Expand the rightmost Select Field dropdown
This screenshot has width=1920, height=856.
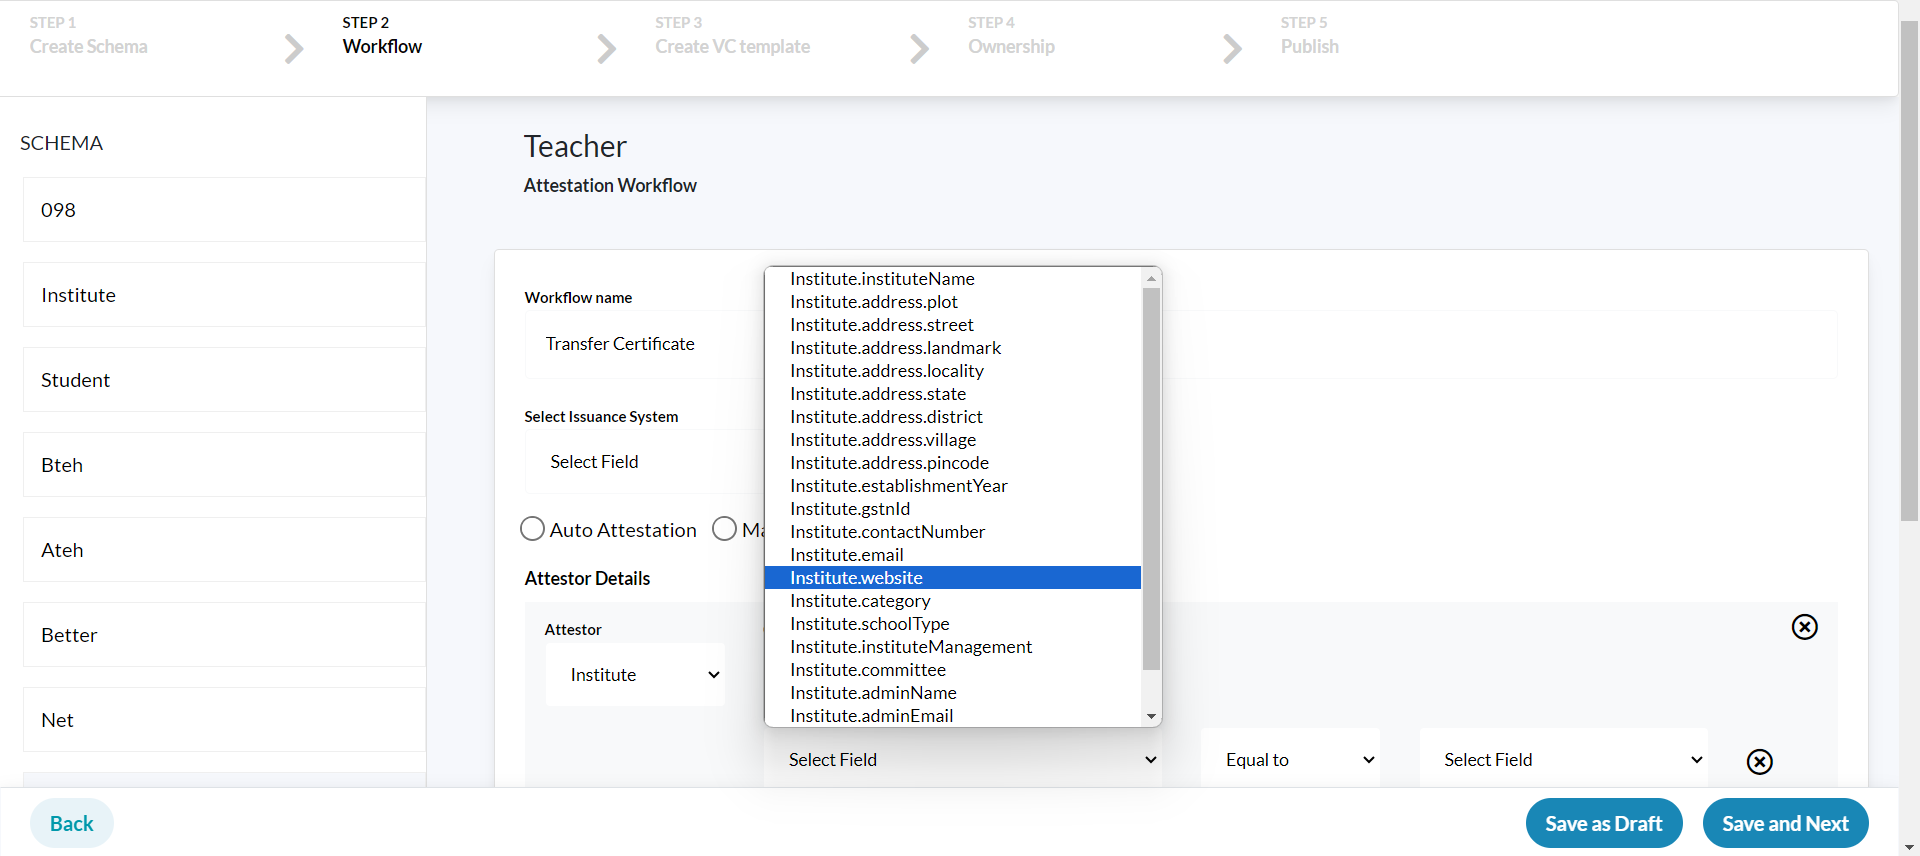[x=1563, y=760]
